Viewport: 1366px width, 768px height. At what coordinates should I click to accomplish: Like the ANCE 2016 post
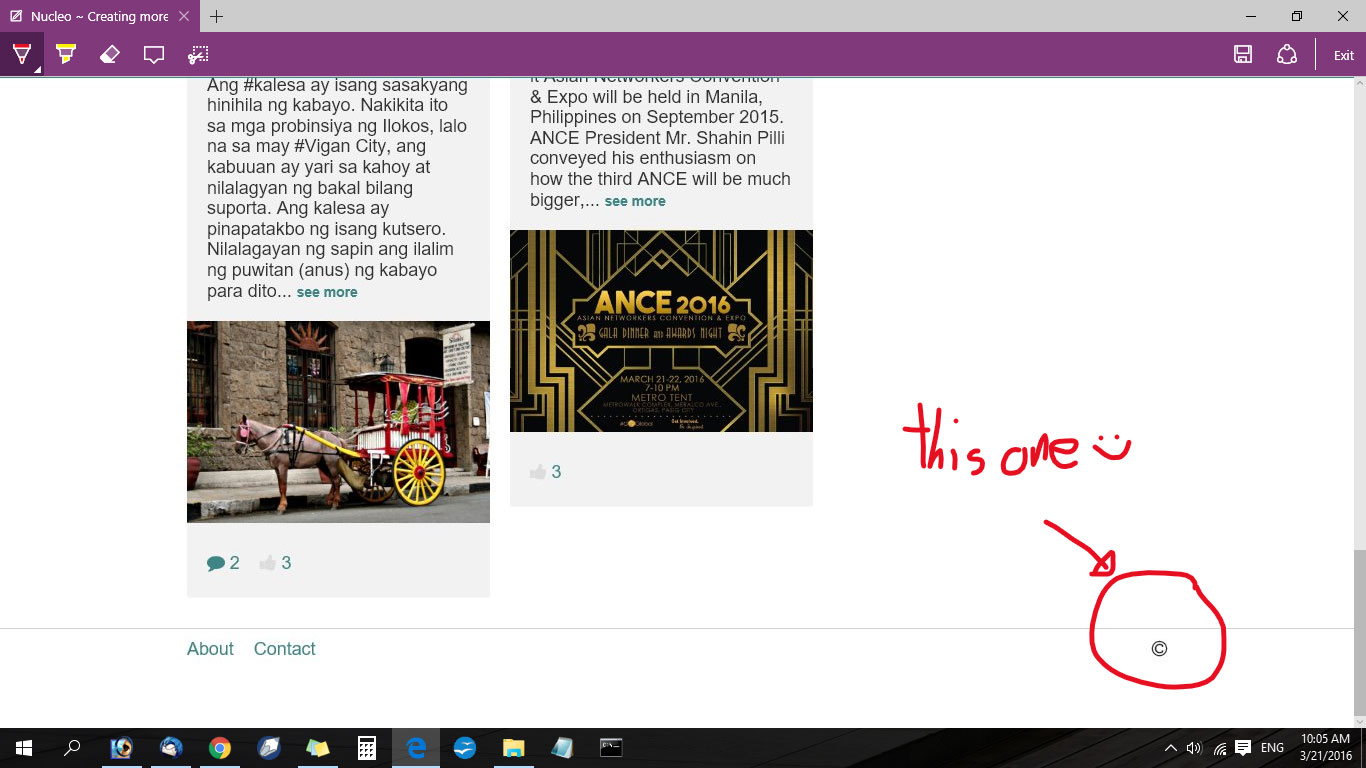pyautogui.click(x=545, y=472)
